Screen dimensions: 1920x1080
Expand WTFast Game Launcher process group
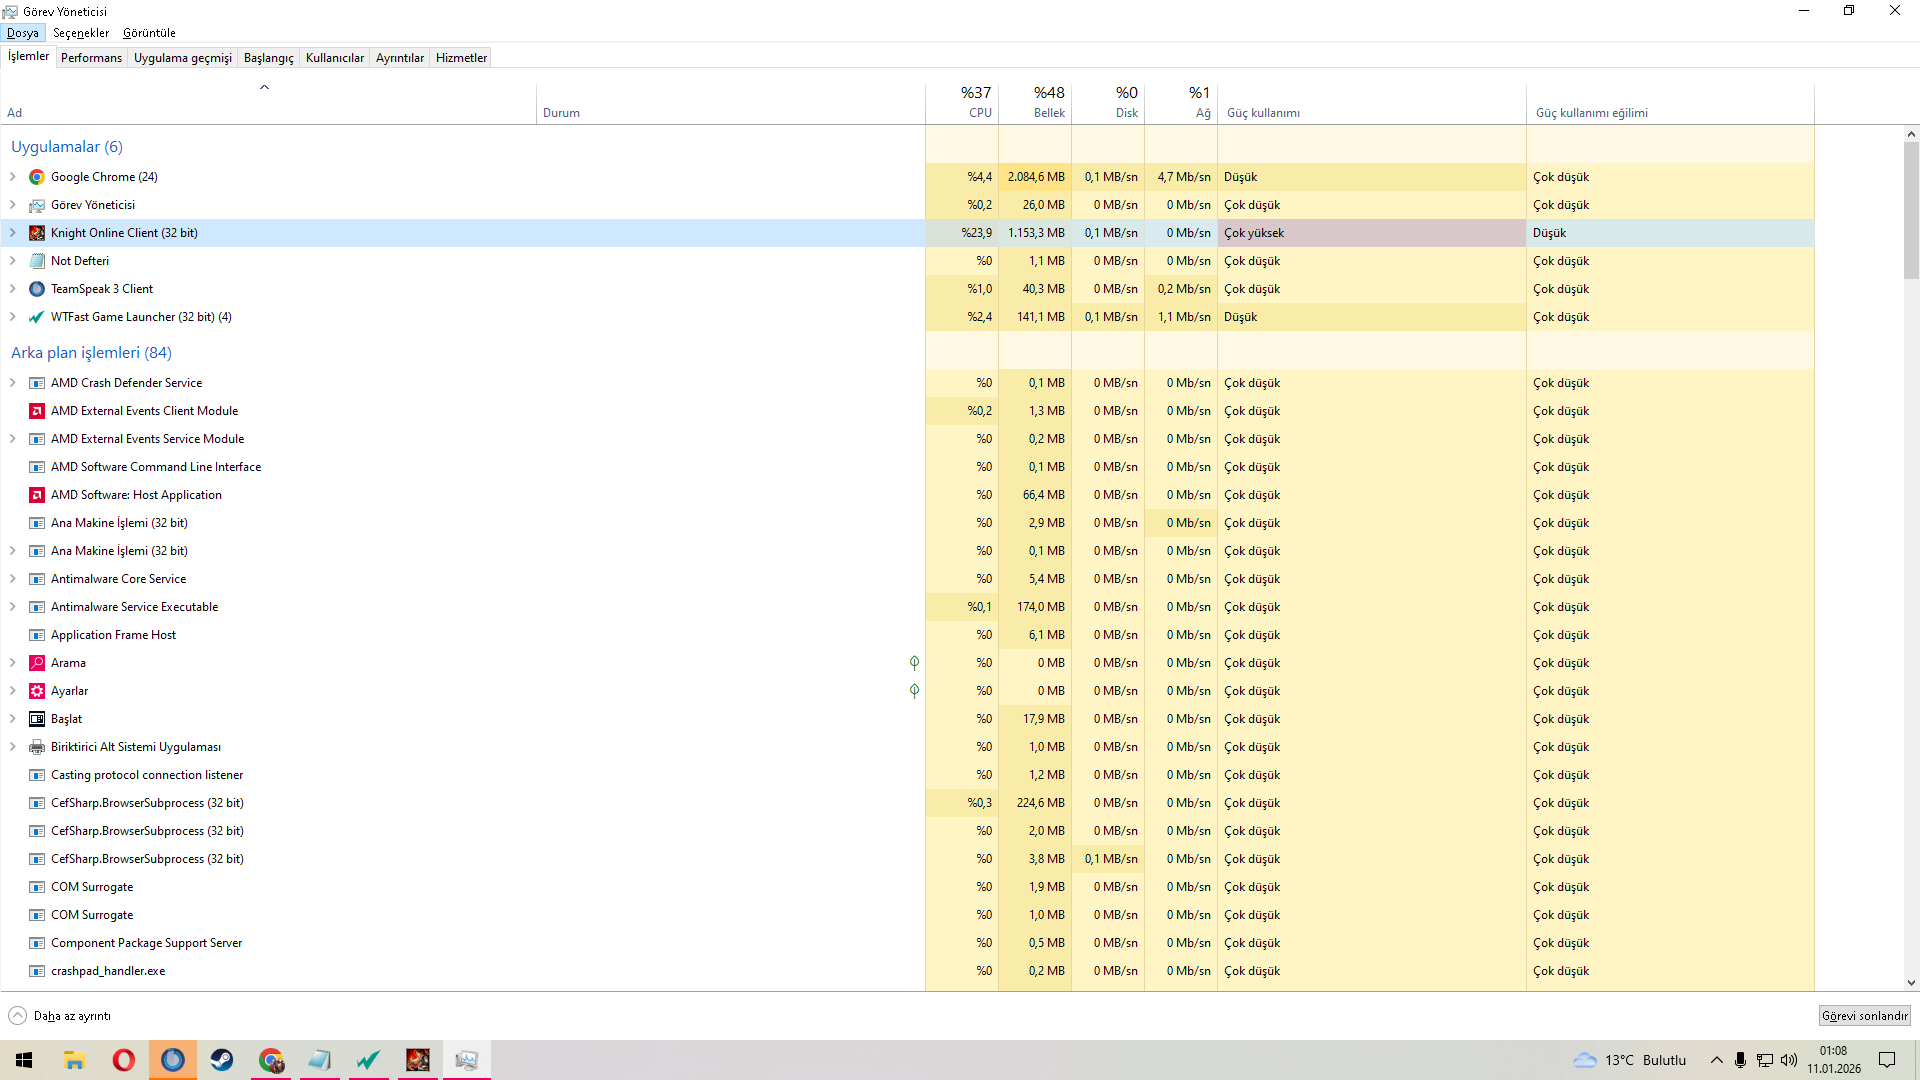[13, 317]
